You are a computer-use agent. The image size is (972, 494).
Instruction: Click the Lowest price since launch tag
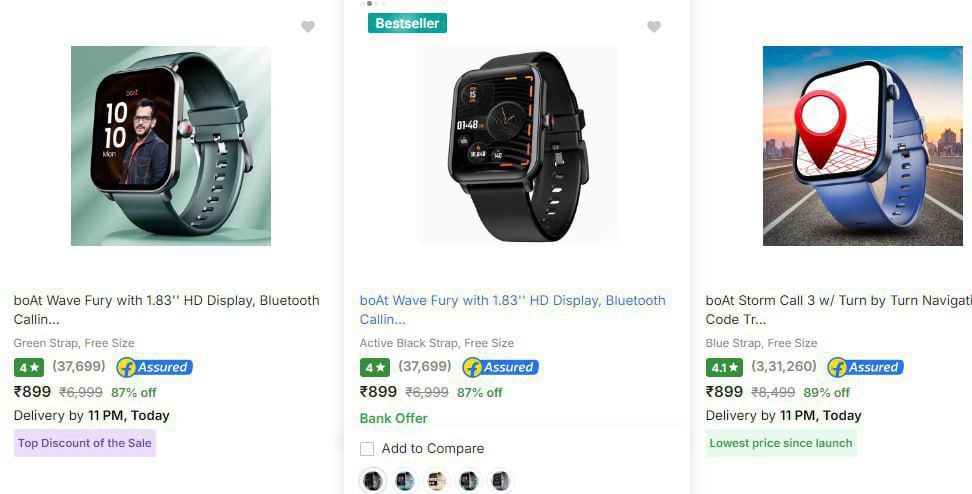(781, 443)
